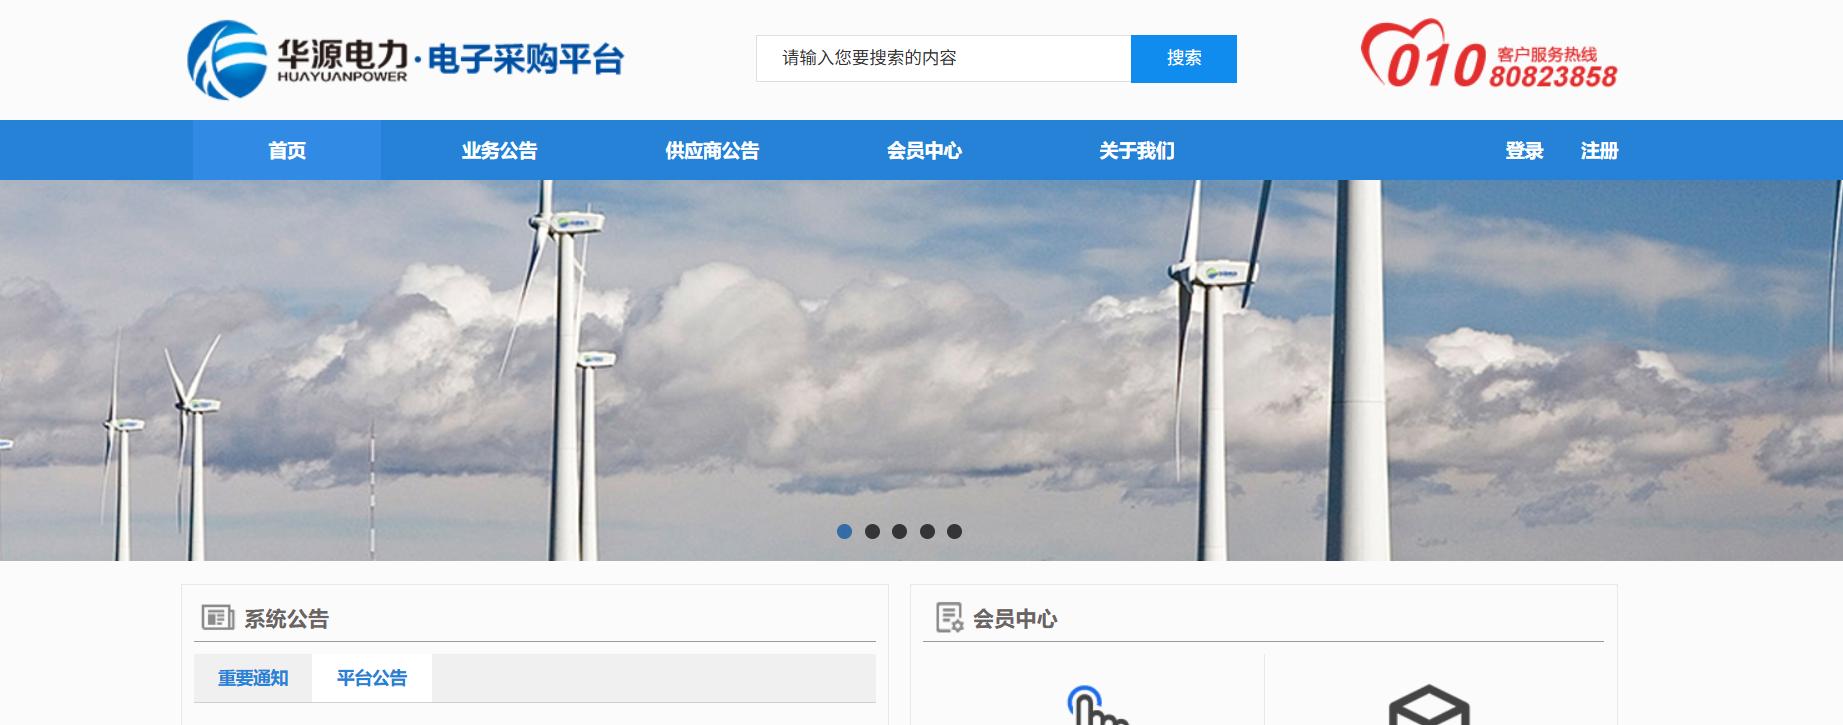1843x725 pixels.
Task: Select the second carousel indicator dot
Action: pyautogui.click(x=872, y=532)
